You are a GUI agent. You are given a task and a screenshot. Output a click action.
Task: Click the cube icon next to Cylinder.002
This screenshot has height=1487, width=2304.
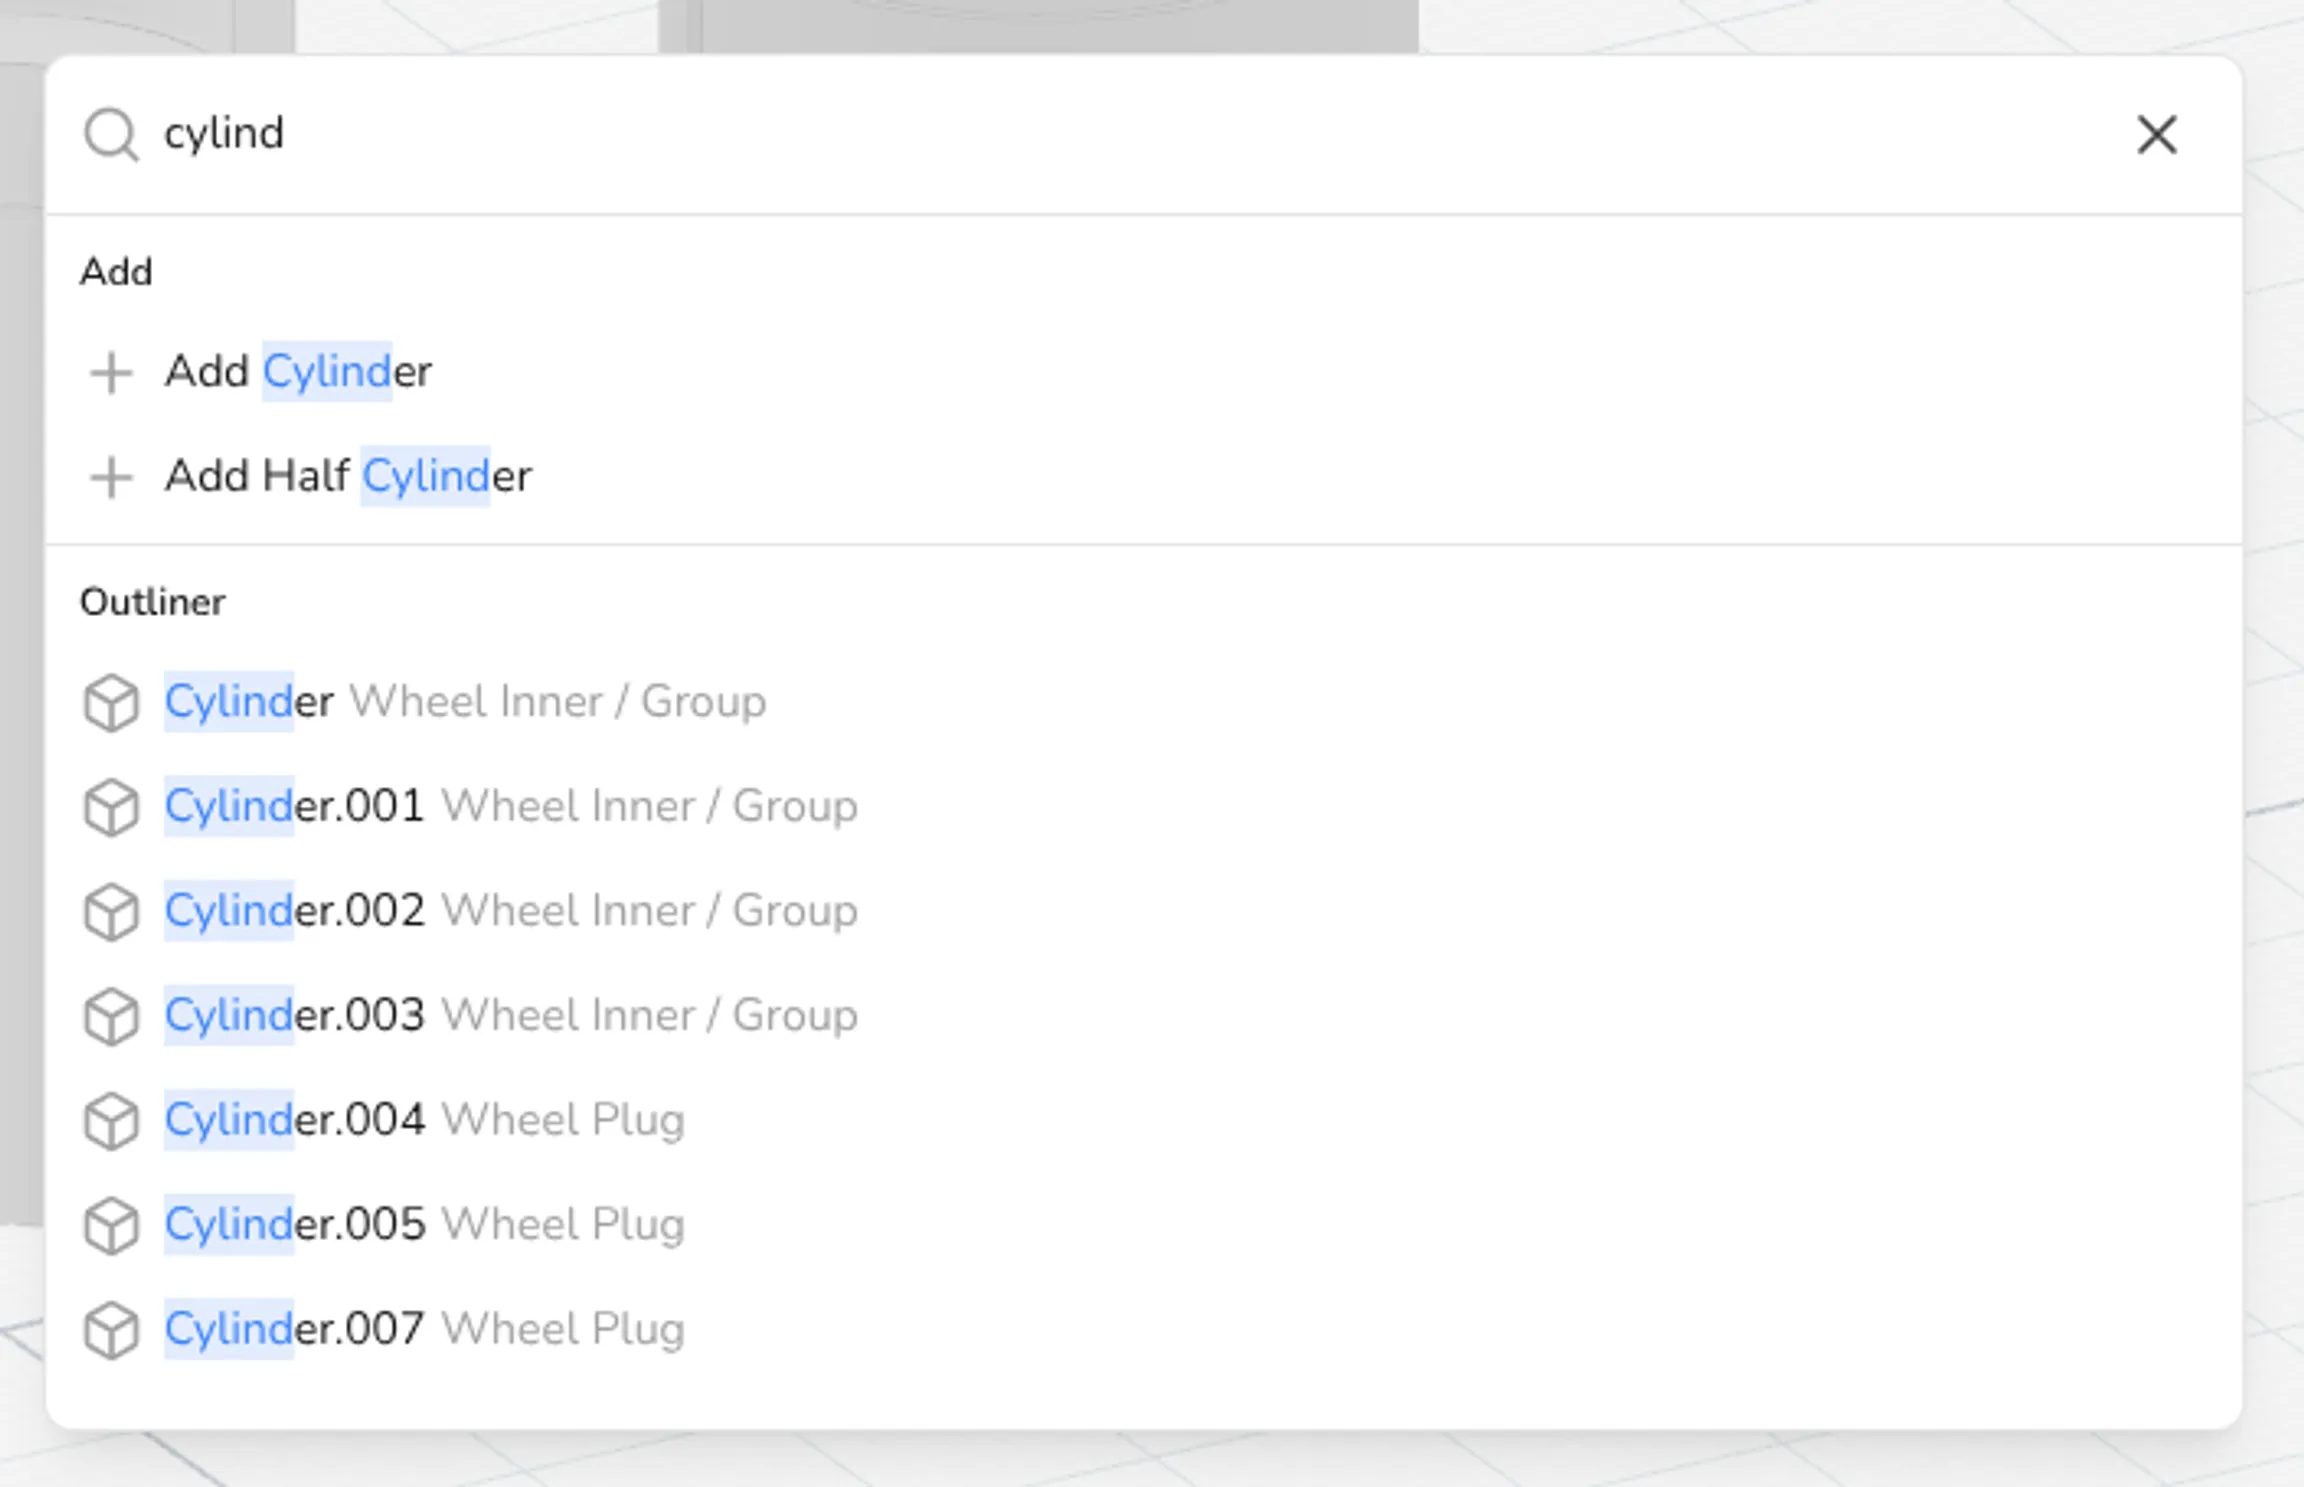click(111, 912)
